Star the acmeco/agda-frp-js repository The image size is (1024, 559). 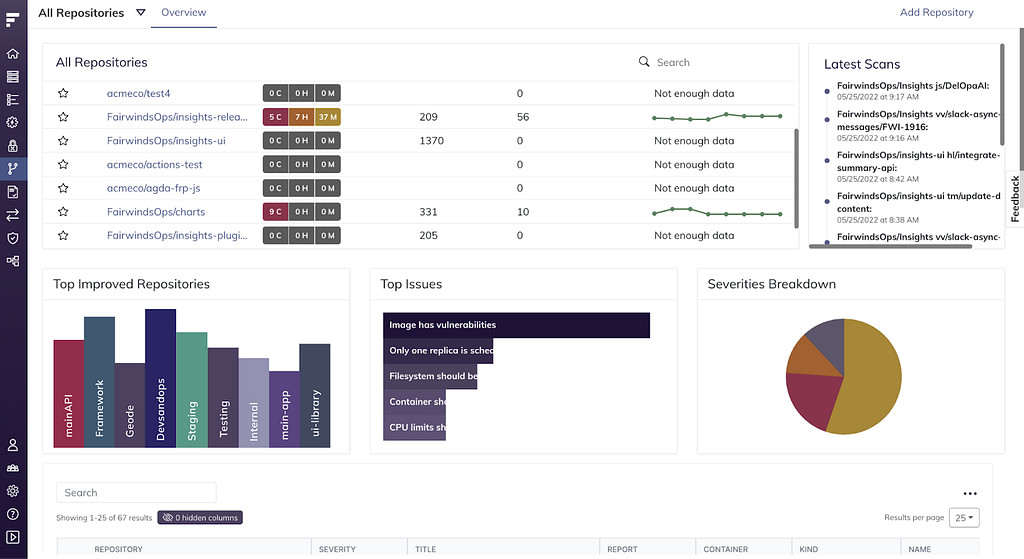(x=63, y=188)
